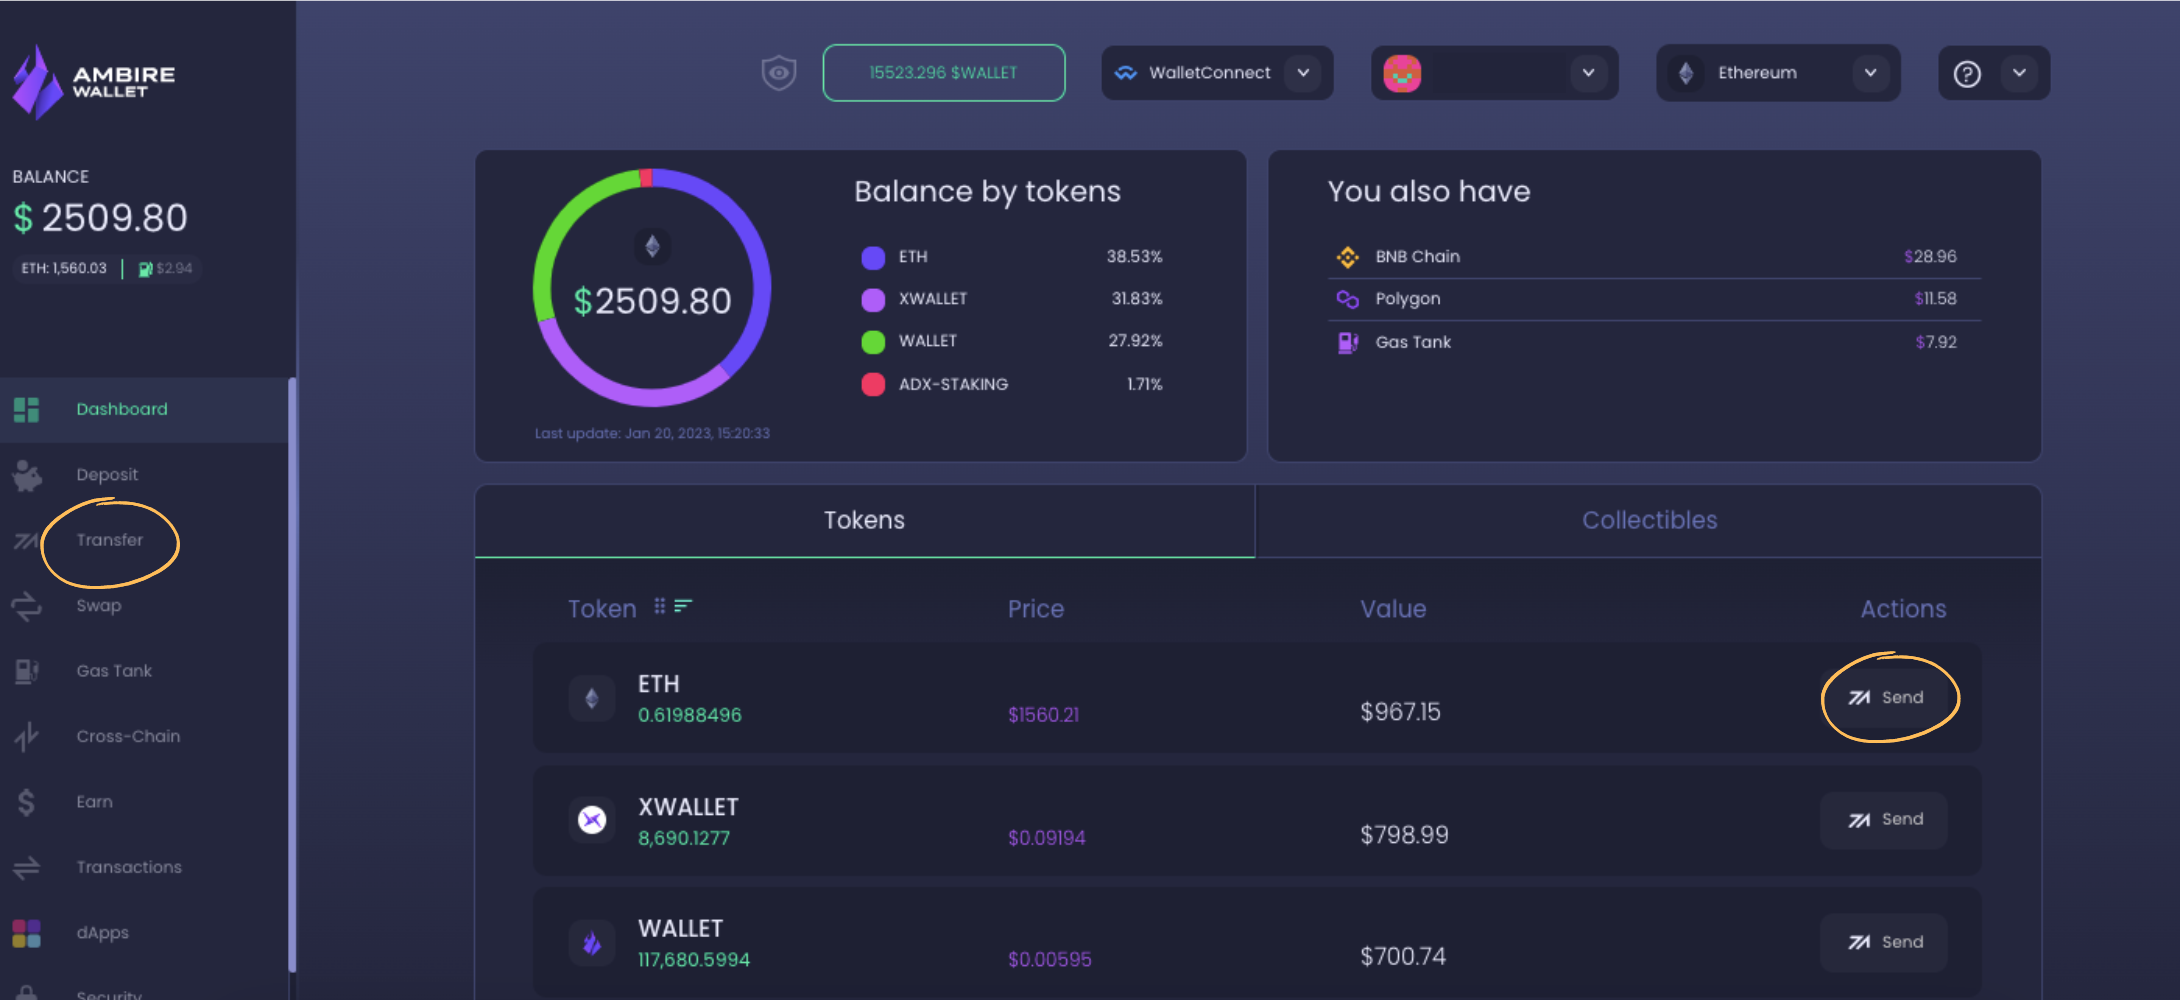Open the Gas Tank $7.92 row
The height and width of the screenshot is (1000, 2180).
1654,342
